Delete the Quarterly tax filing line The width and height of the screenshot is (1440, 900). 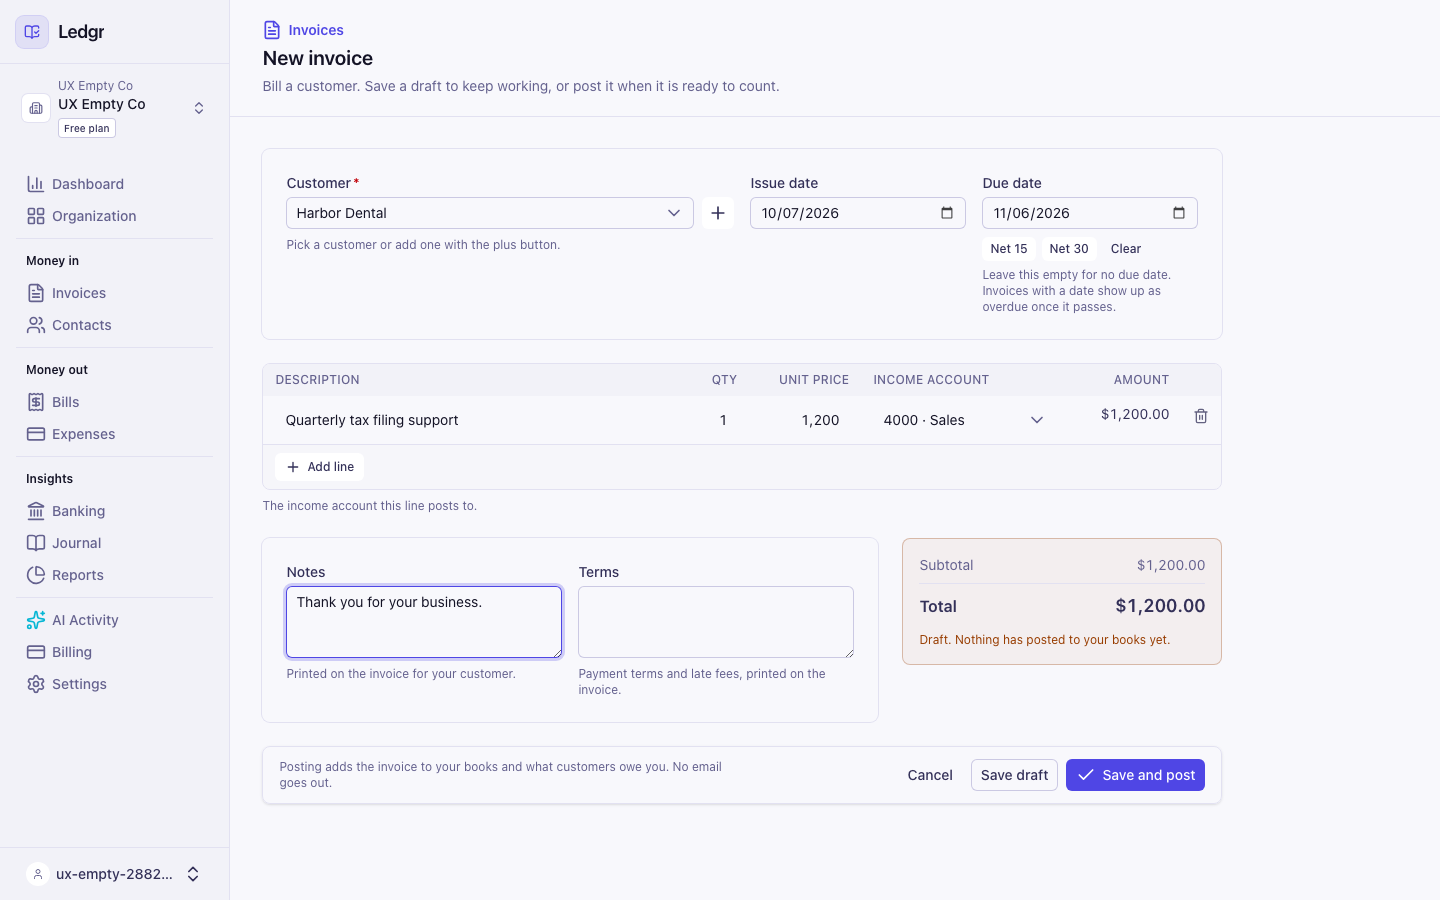(x=1201, y=416)
